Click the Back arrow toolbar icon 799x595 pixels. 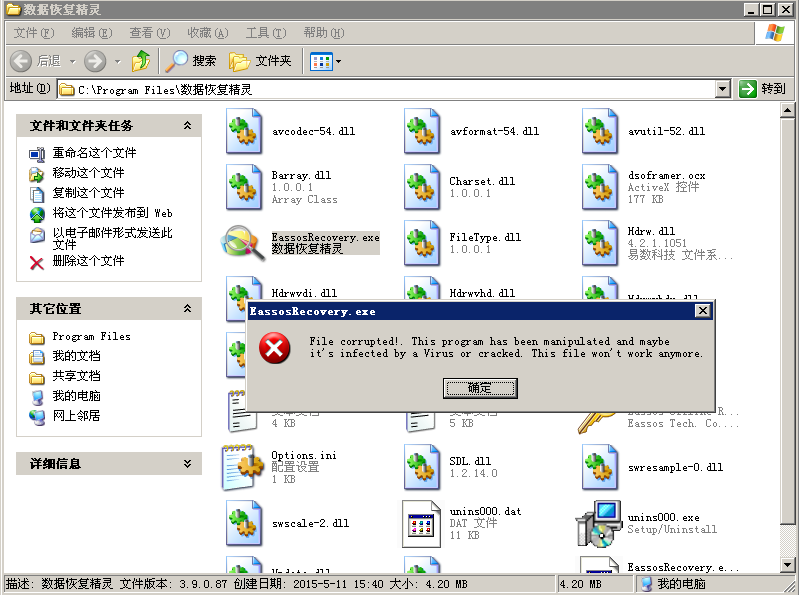click(x=21, y=61)
